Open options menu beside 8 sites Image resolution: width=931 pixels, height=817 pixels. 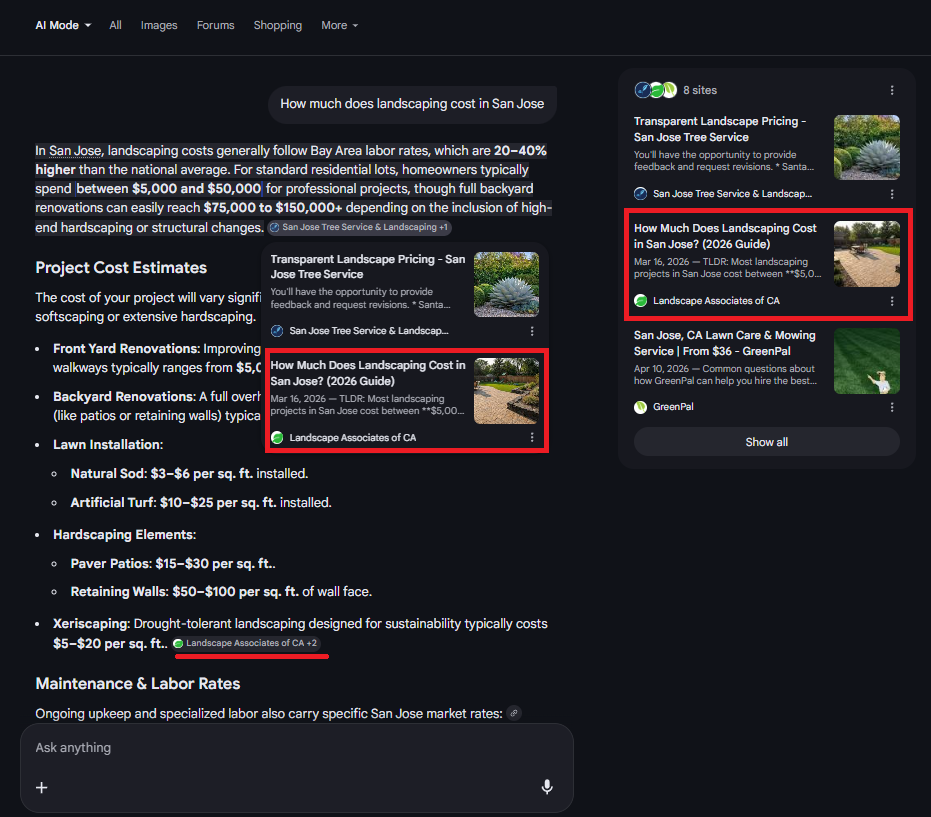tap(892, 90)
